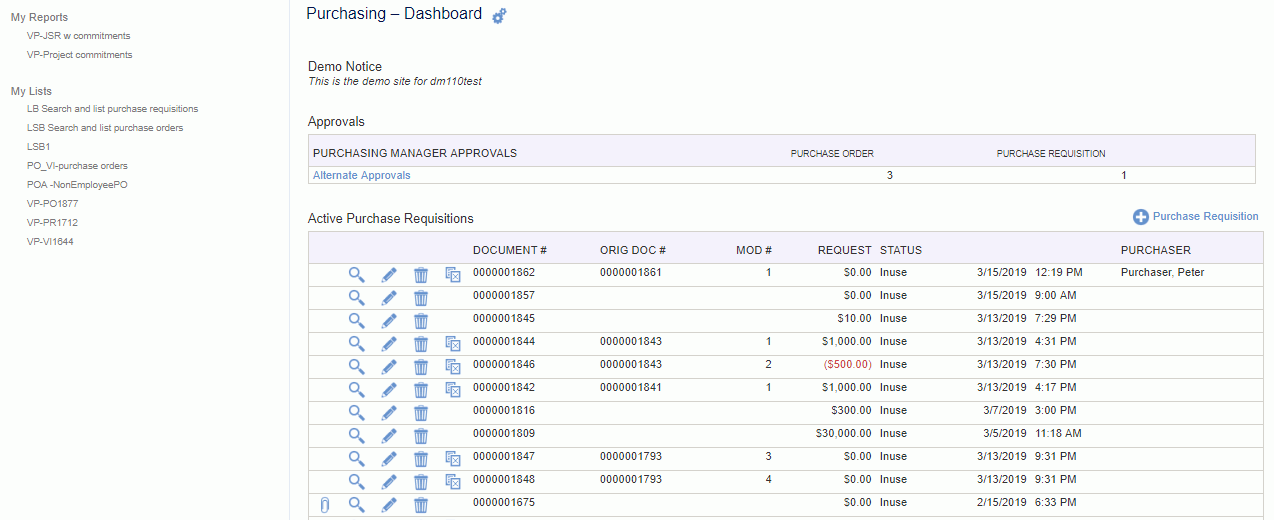Screen dimensions: 1274x520
Task: Create a new Purchase Requisition
Action: pos(1195,216)
